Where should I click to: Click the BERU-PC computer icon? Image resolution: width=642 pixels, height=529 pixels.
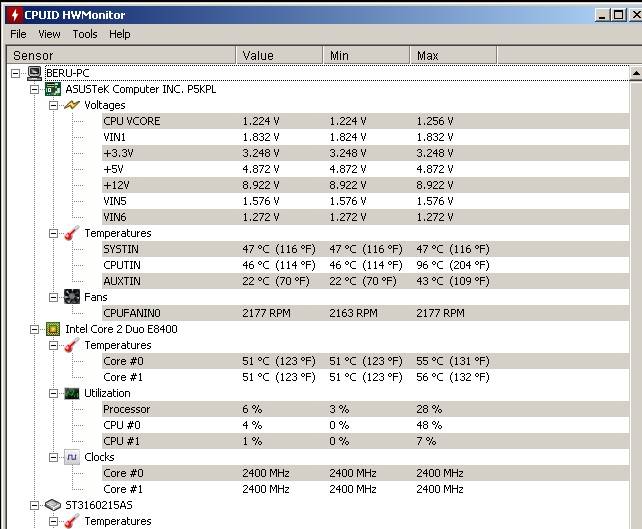tap(34, 73)
